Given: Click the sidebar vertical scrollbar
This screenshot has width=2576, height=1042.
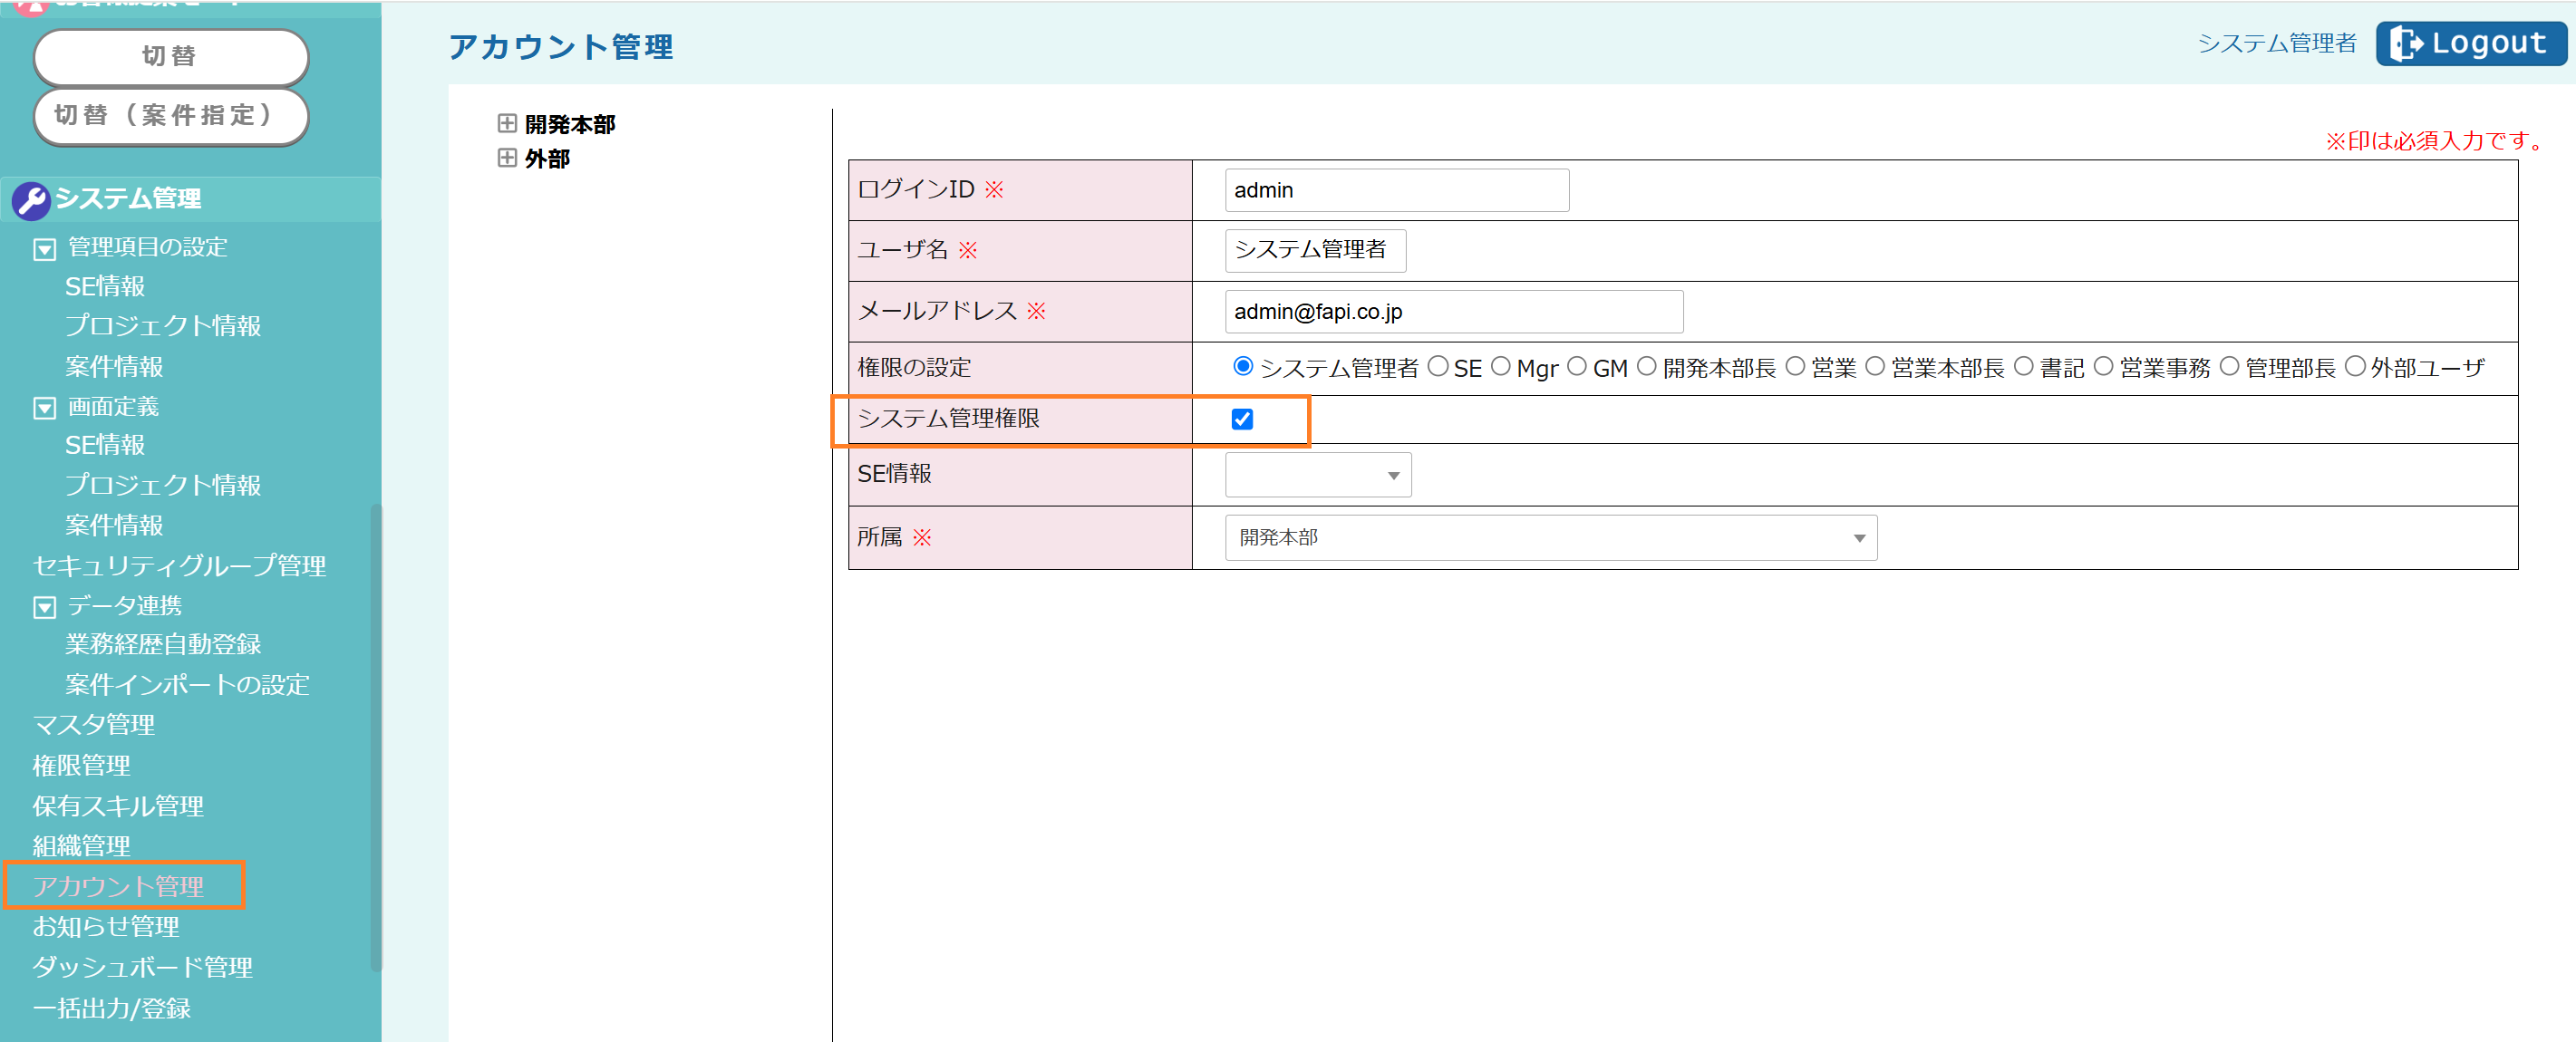Looking at the screenshot, I should point(376,735).
